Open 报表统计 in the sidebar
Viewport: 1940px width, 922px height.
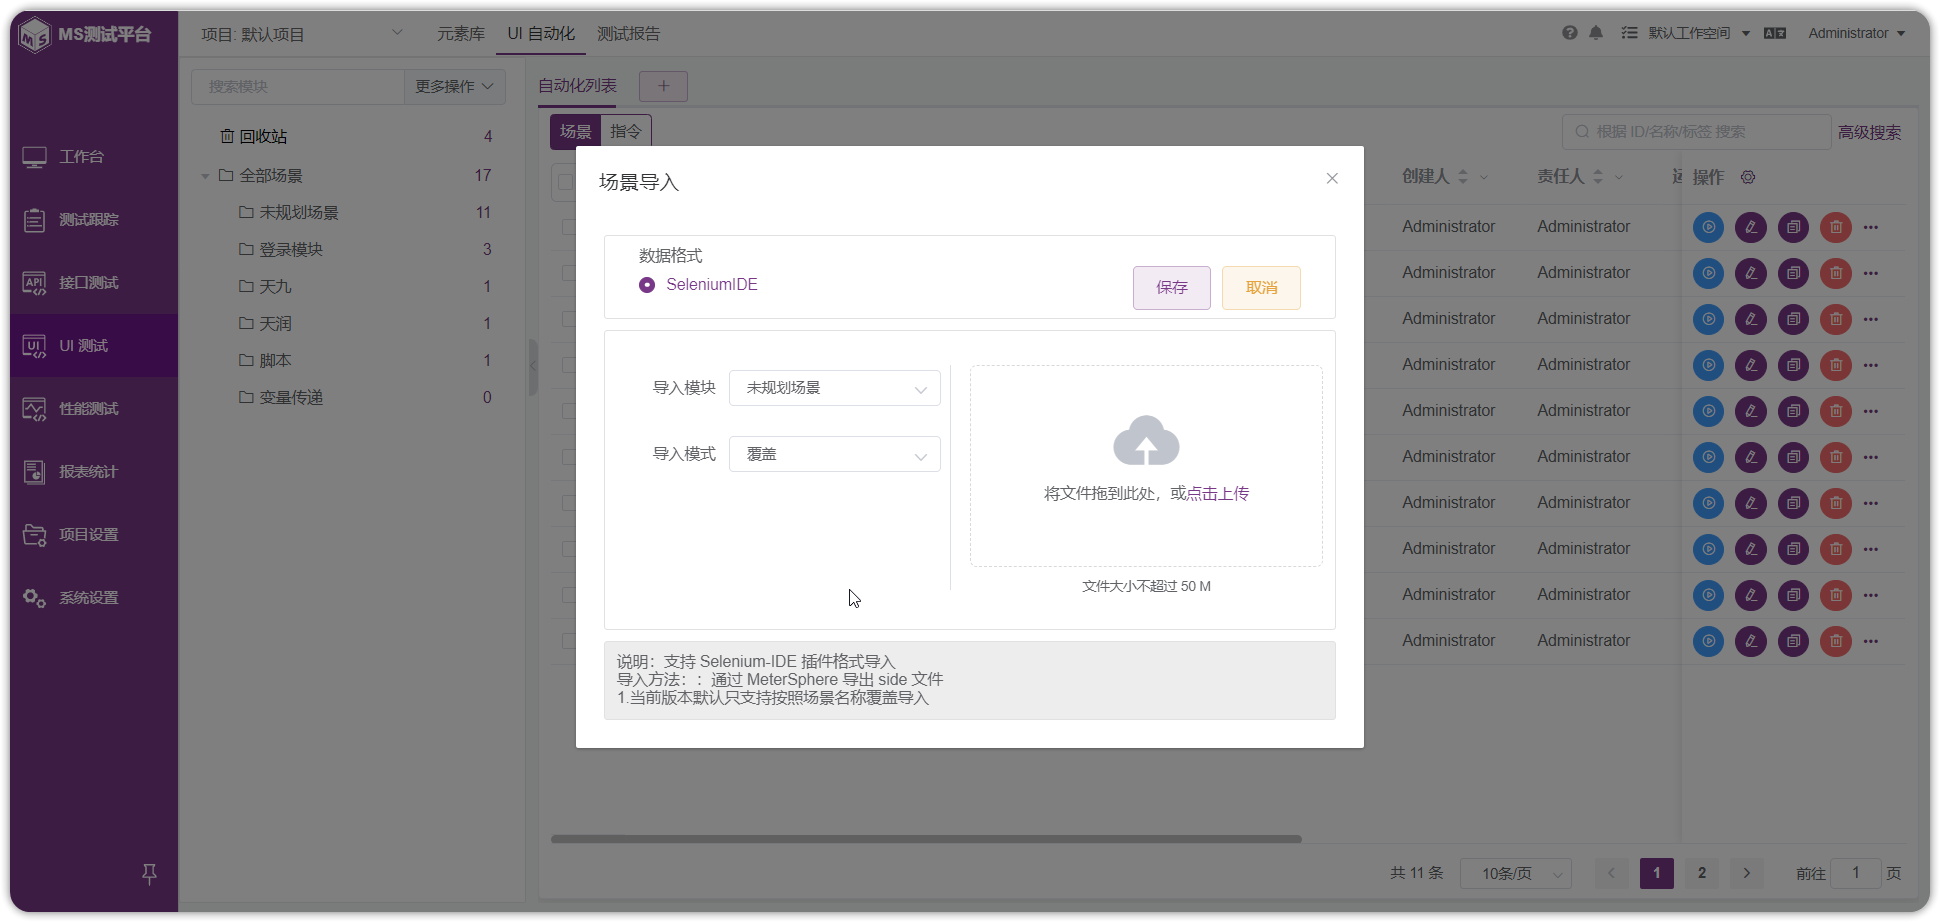point(94,472)
